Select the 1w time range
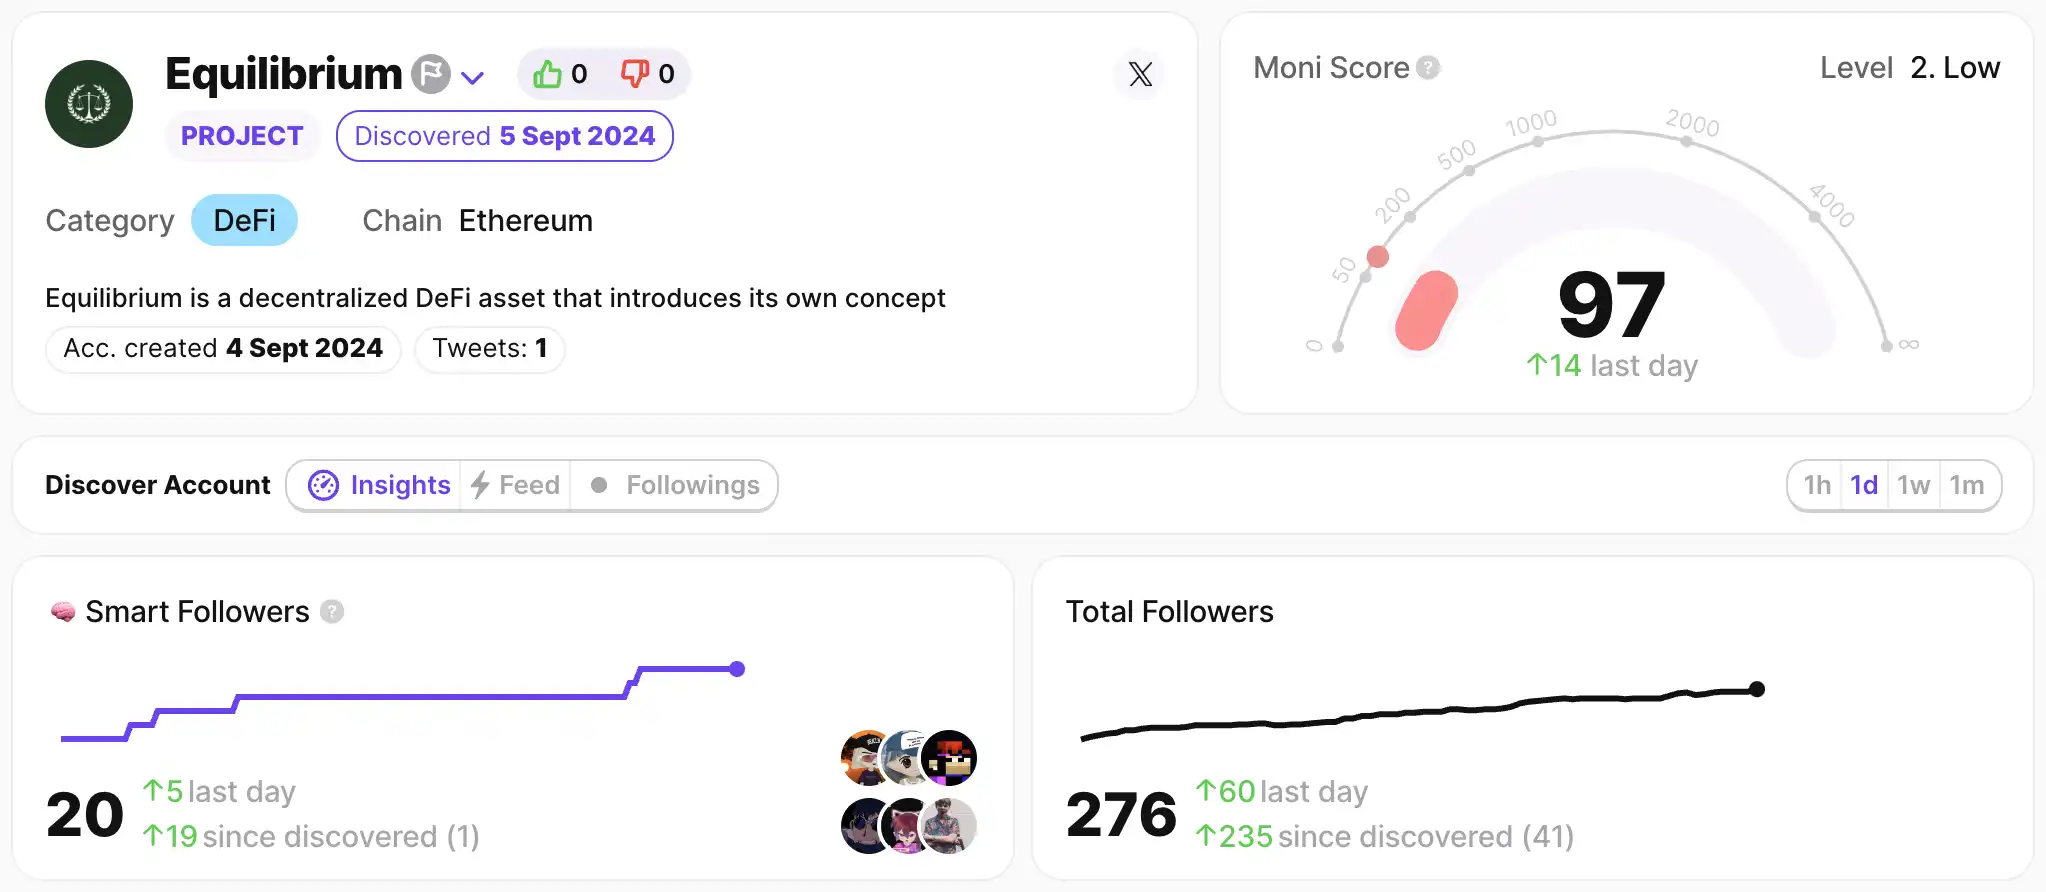The width and height of the screenshot is (2046, 892). point(1913,486)
